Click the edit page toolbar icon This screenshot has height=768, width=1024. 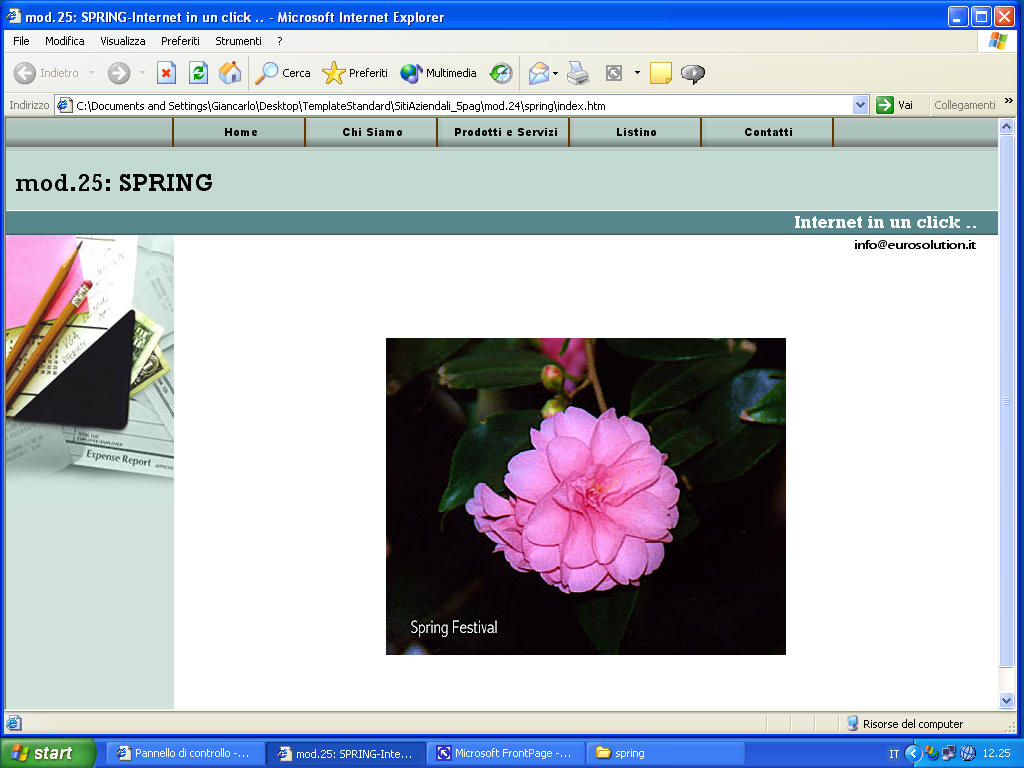[x=614, y=73]
